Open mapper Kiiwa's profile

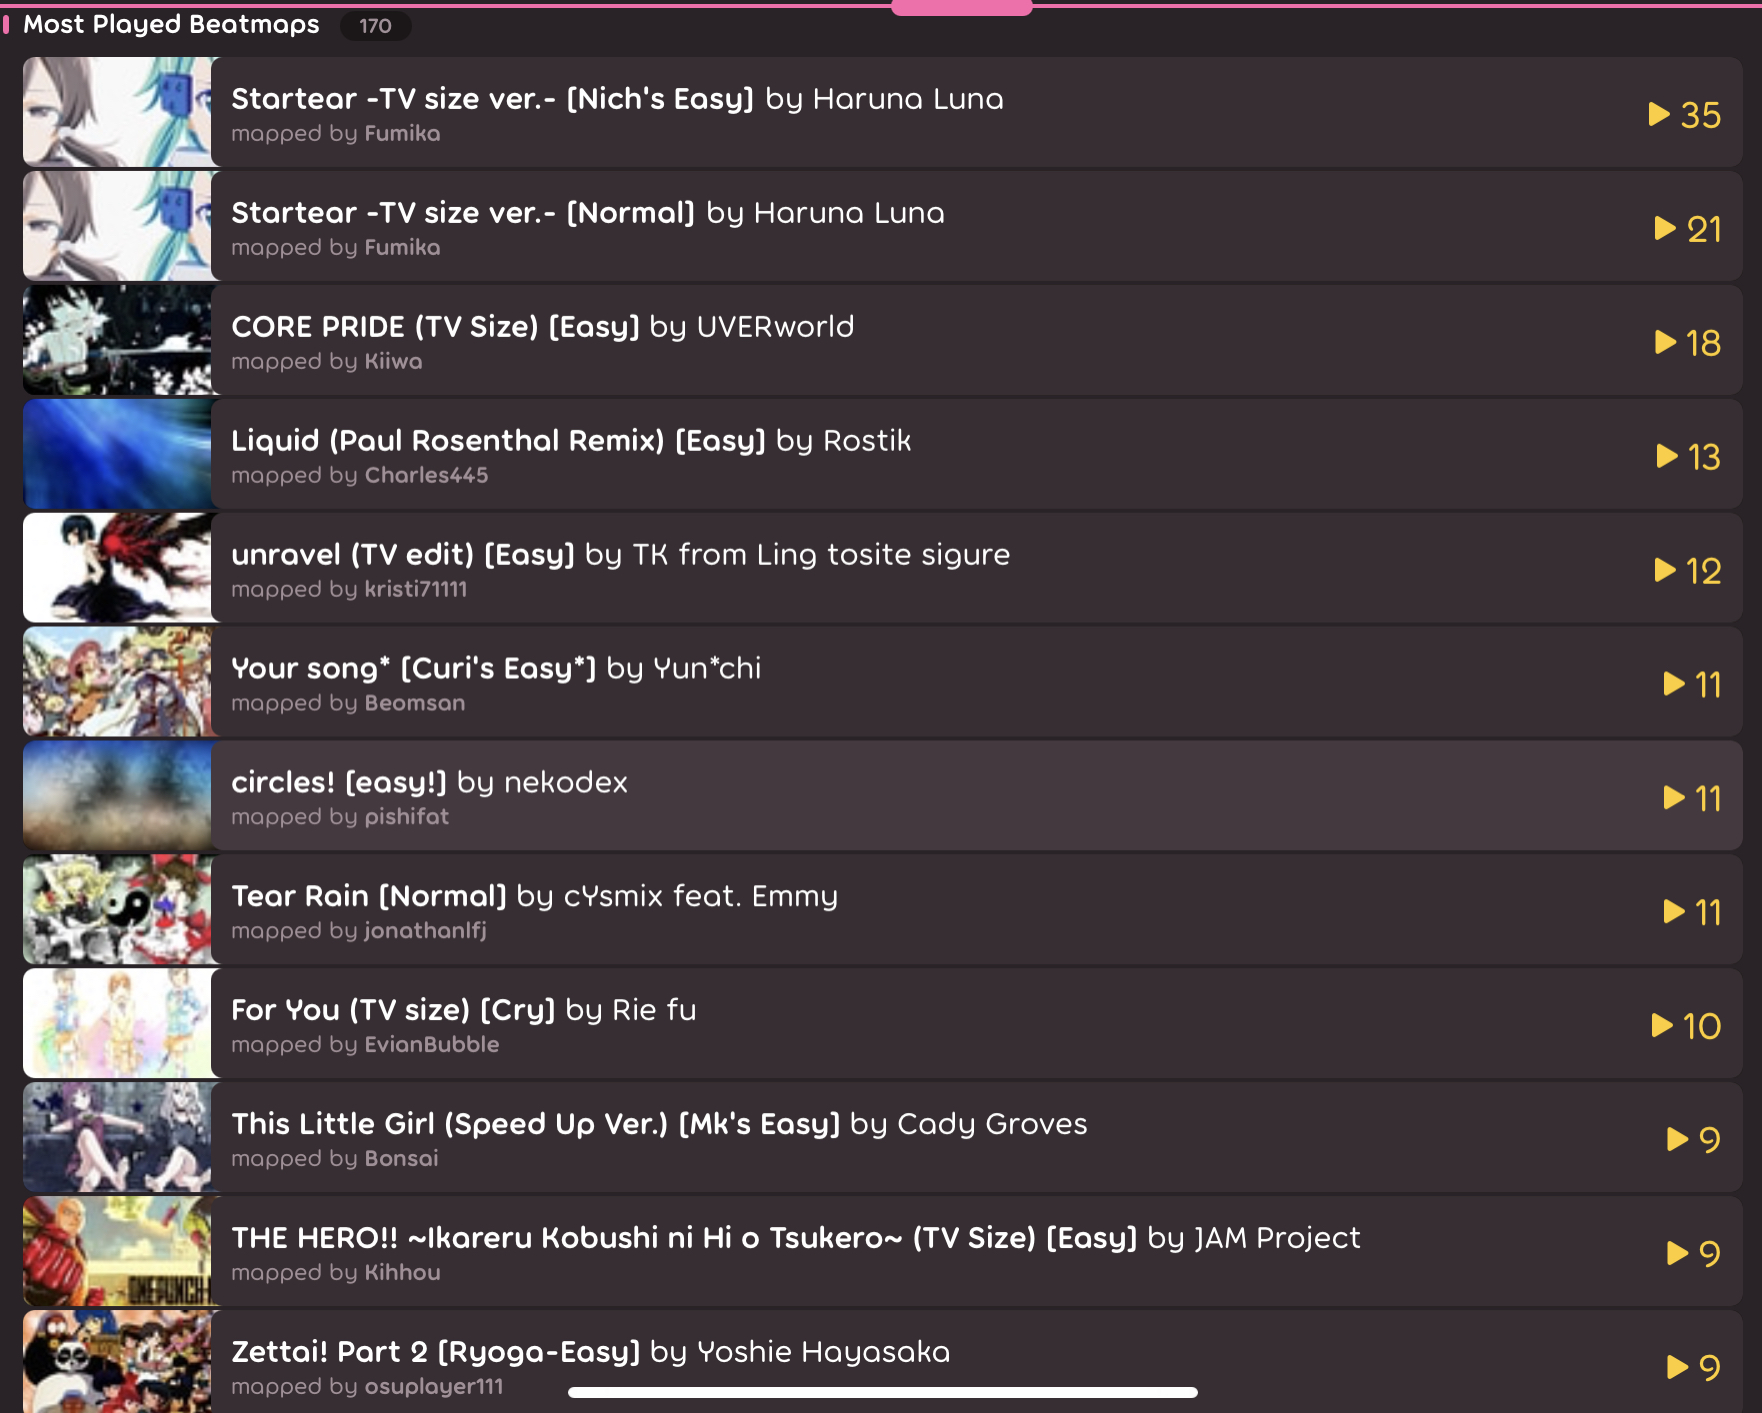coord(393,361)
